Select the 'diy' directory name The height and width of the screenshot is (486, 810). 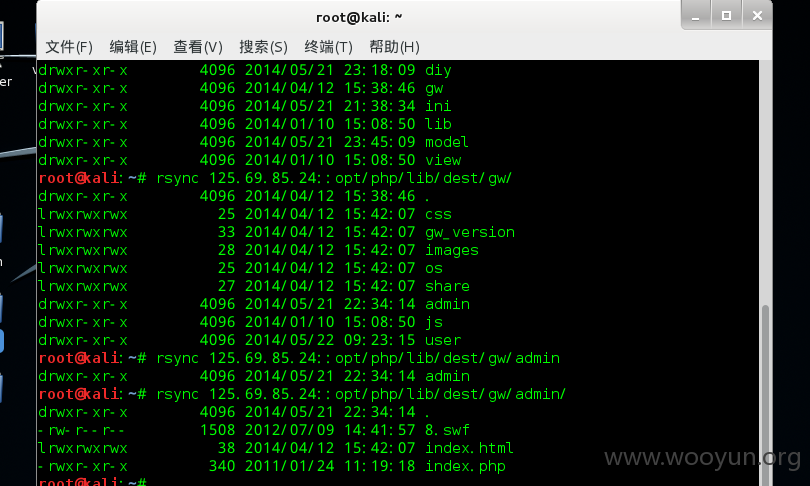[x=438, y=70]
